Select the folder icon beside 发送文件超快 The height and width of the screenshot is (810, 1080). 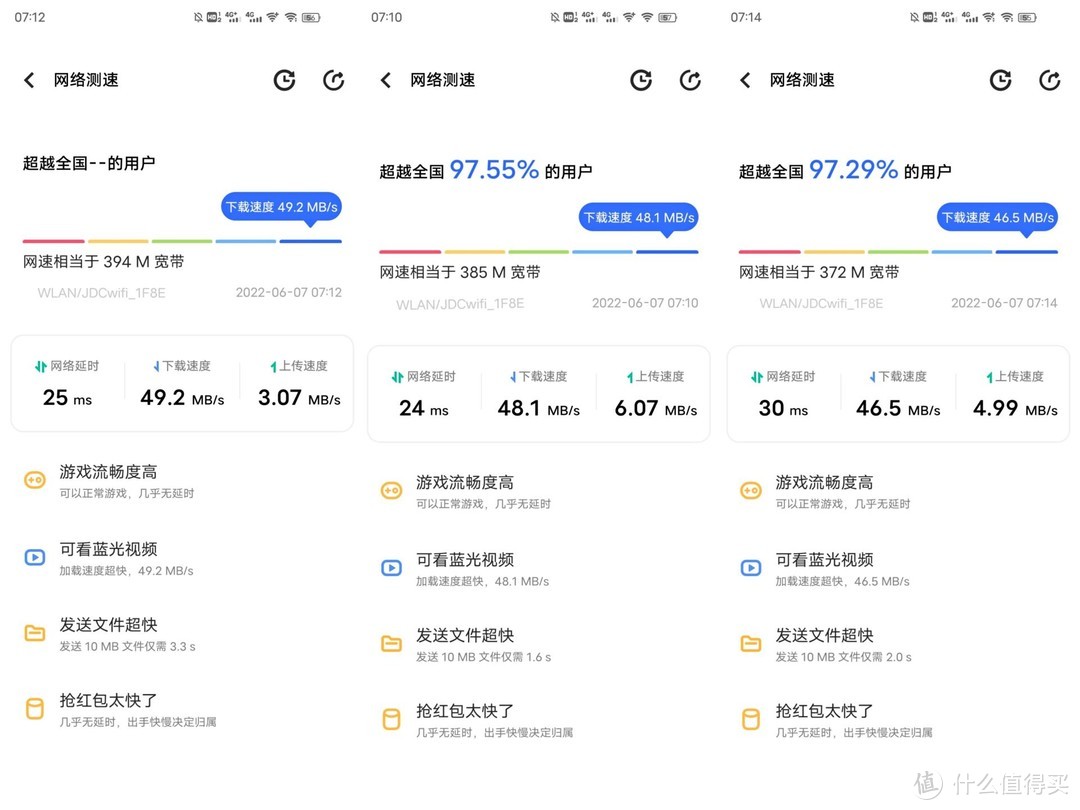(35, 634)
